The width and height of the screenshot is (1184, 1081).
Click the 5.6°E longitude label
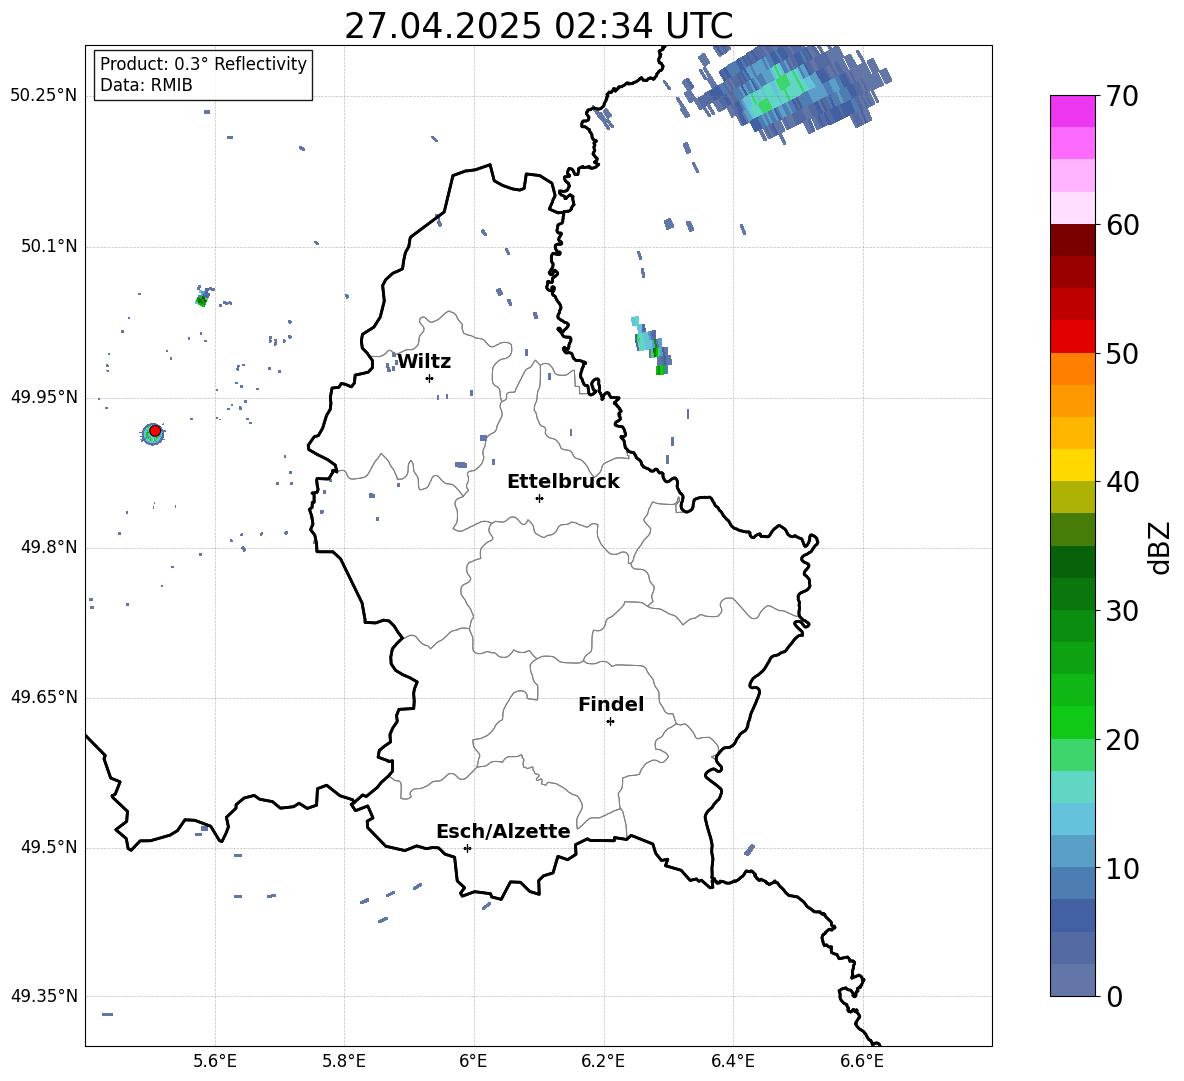click(215, 1061)
